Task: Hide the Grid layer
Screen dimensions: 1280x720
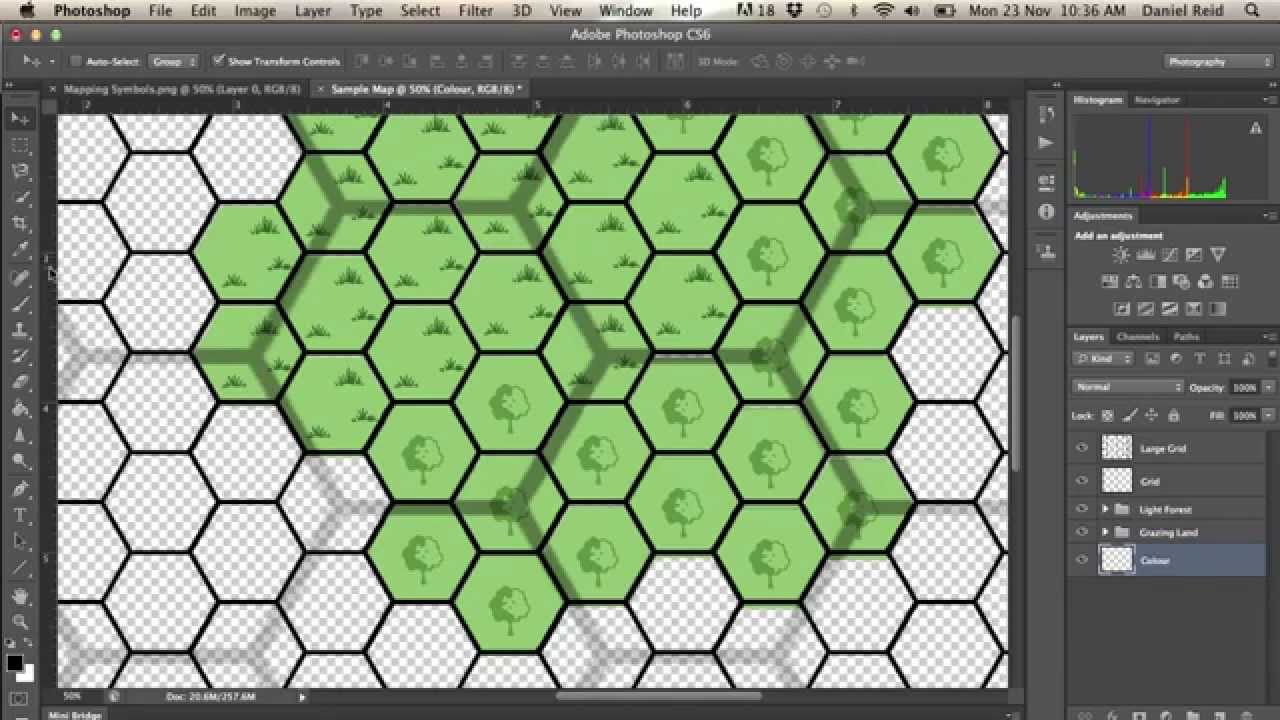Action: coord(1081,481)
